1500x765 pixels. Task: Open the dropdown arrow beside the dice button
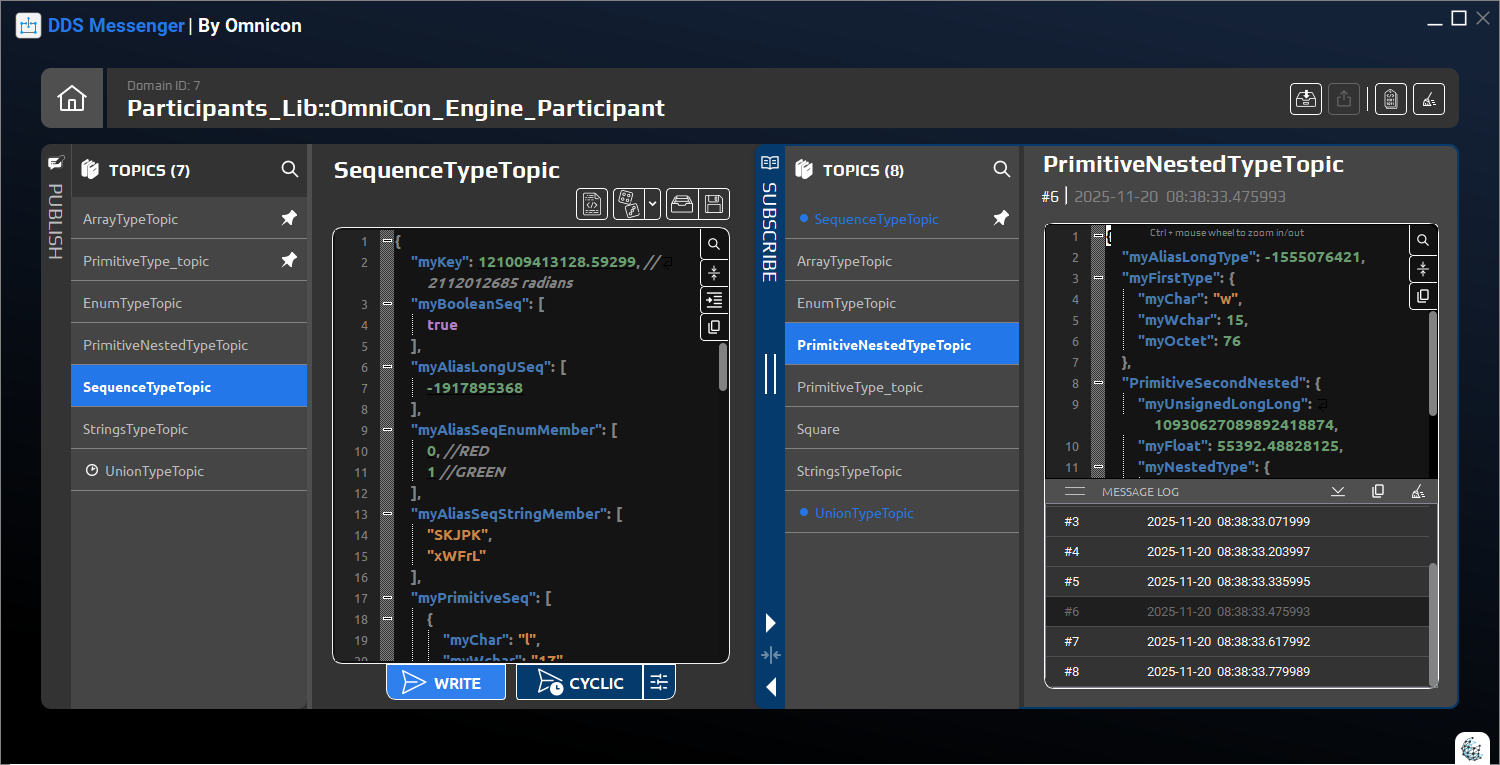(653, 204)
